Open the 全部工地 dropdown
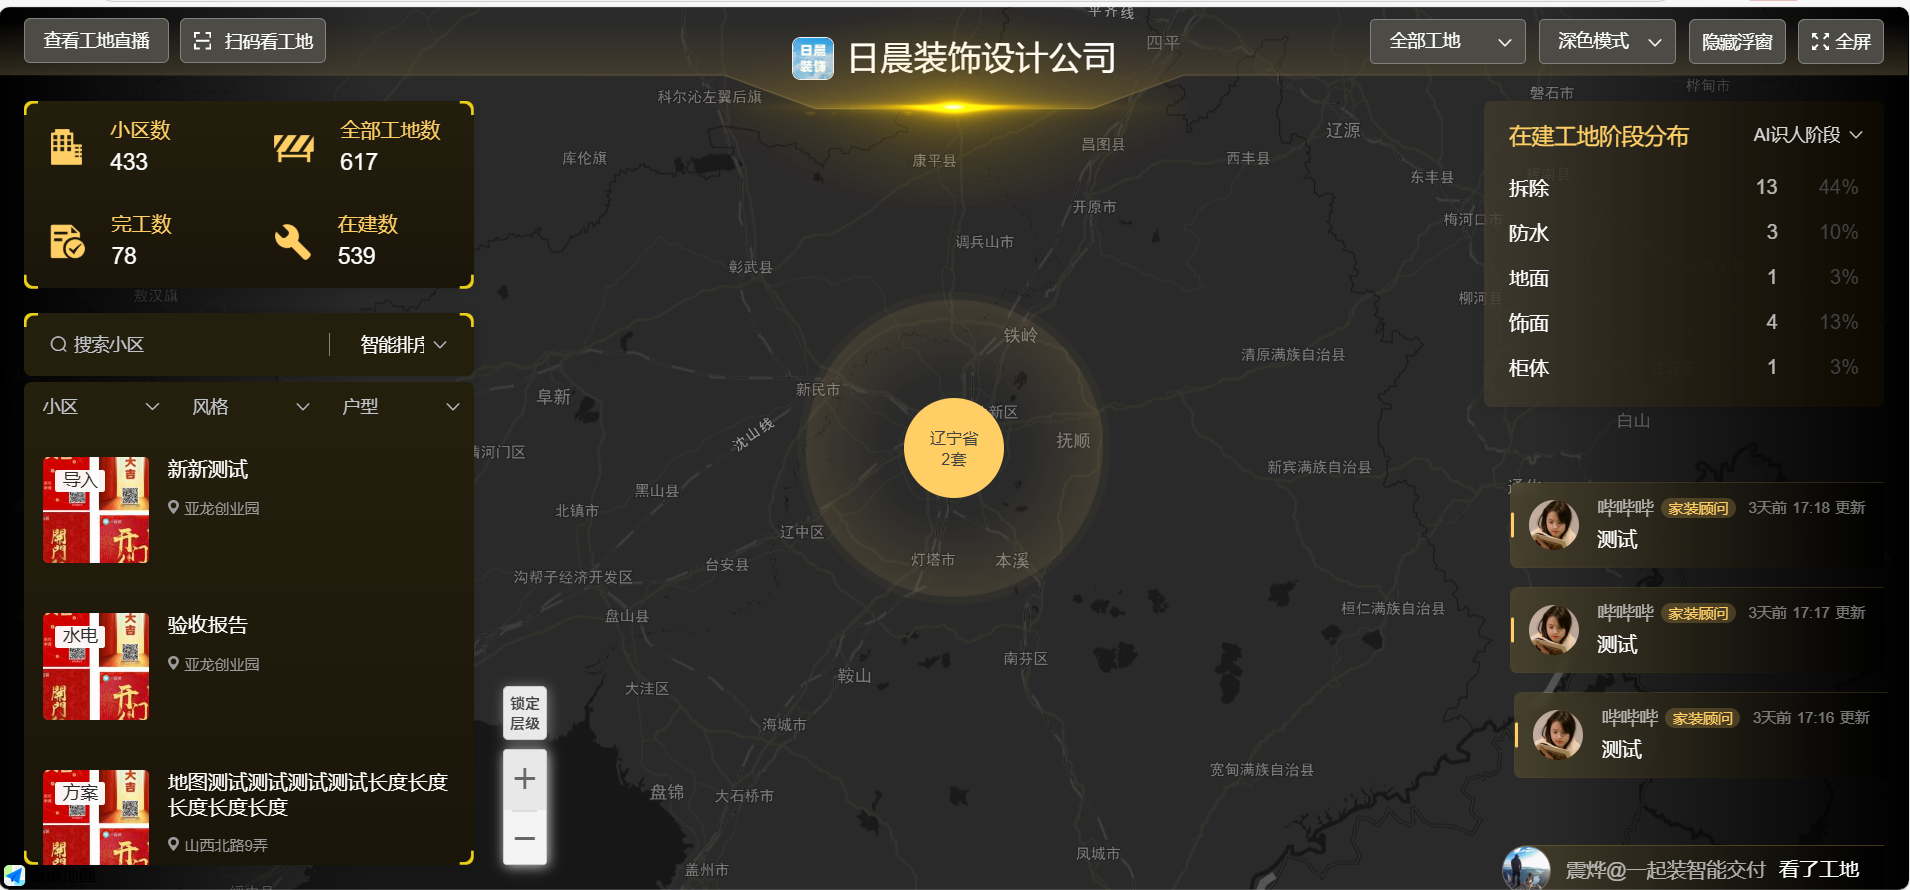 point(1447,42)
